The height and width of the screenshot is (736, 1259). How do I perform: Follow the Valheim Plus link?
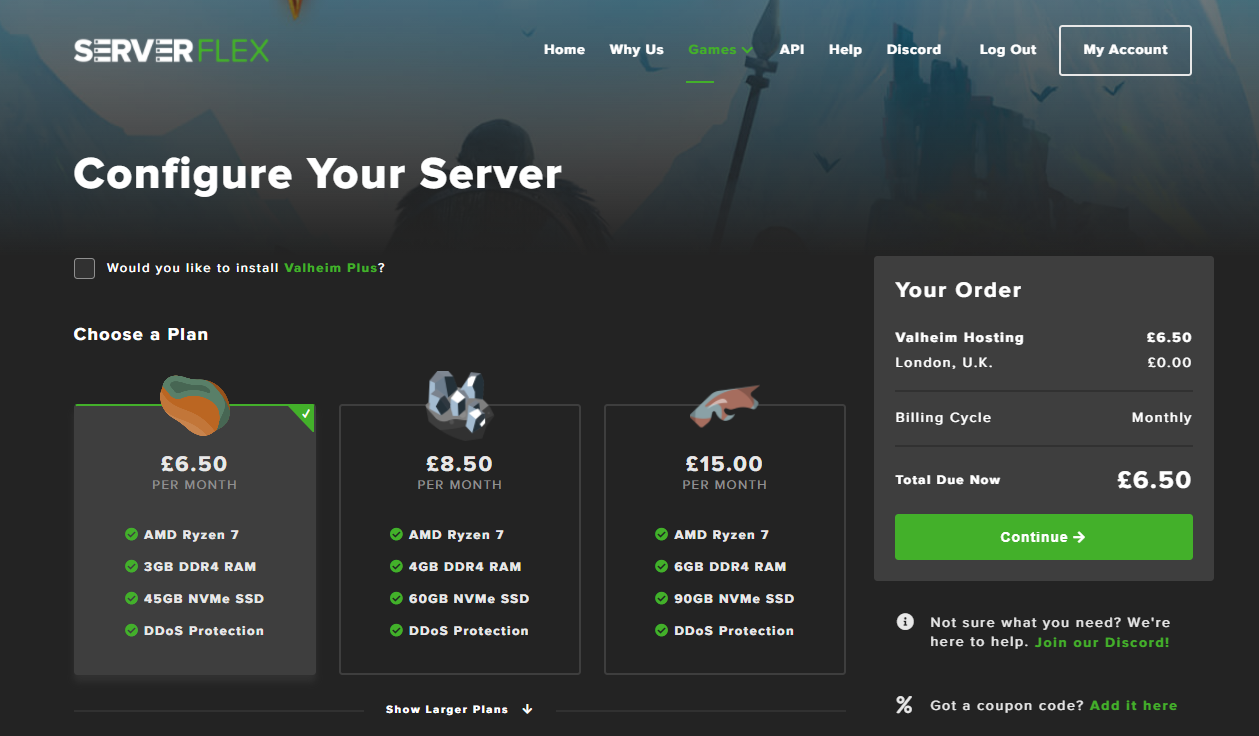pyautogui.click(x=331, y=268)
